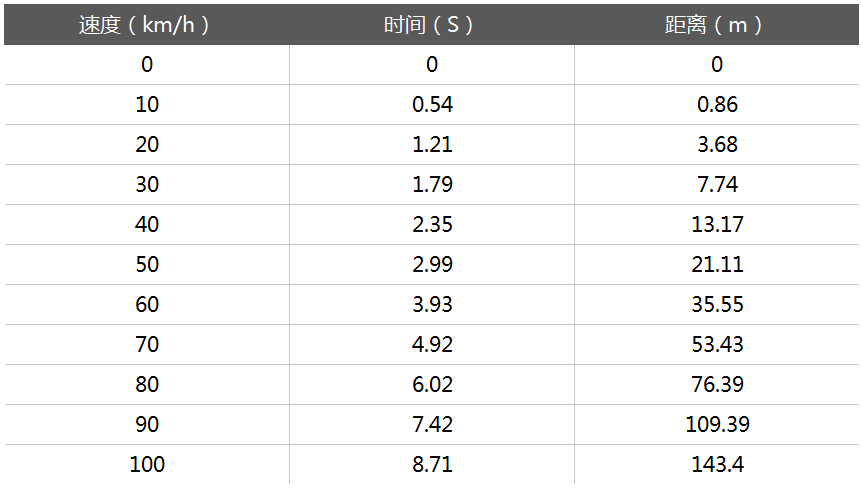This screenshot has width=863, height=489.
Task: Click the distance cell 21.11
Action: point(717,265)
